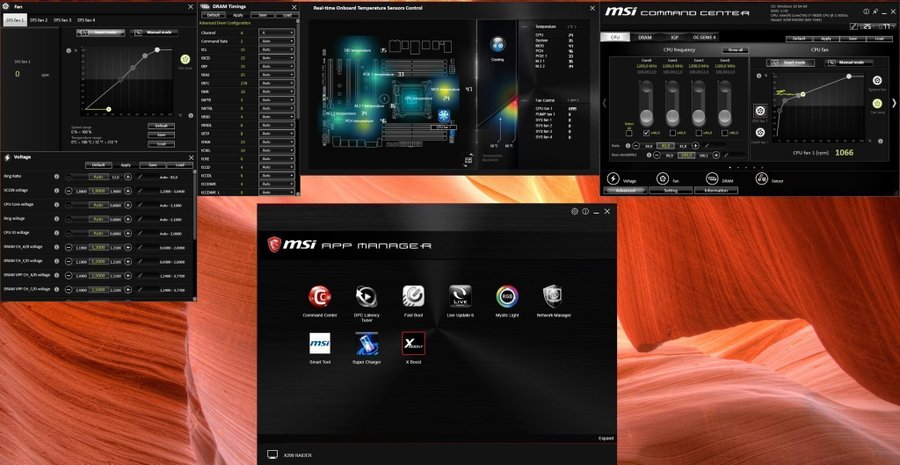Check the Select All cores checkbox
Image resolution: width=900 pixels, height=465 pixels.
[x=629, y=132]
